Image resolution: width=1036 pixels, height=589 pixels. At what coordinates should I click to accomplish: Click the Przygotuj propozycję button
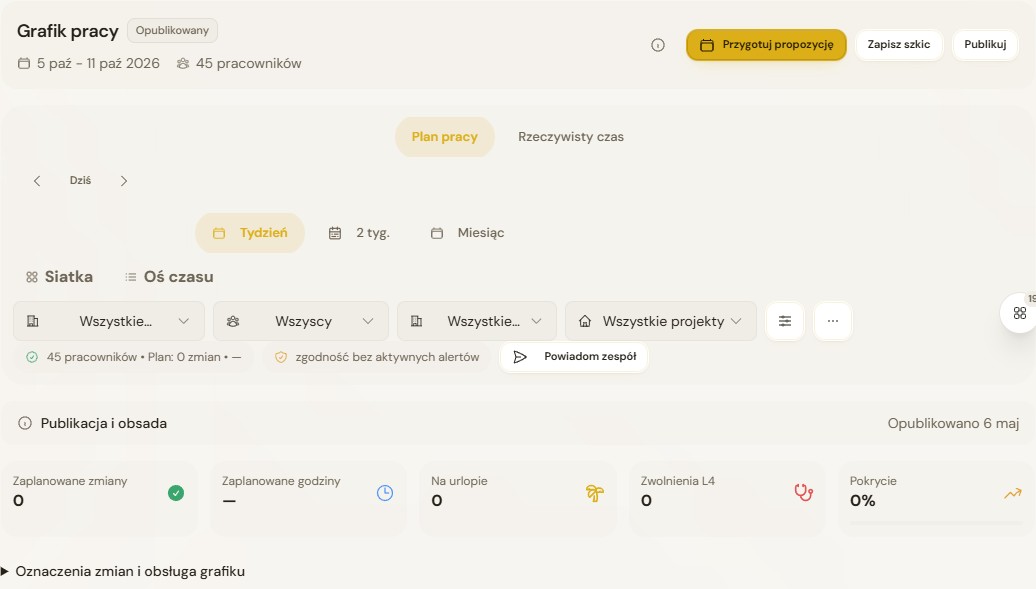click(766, 45)
